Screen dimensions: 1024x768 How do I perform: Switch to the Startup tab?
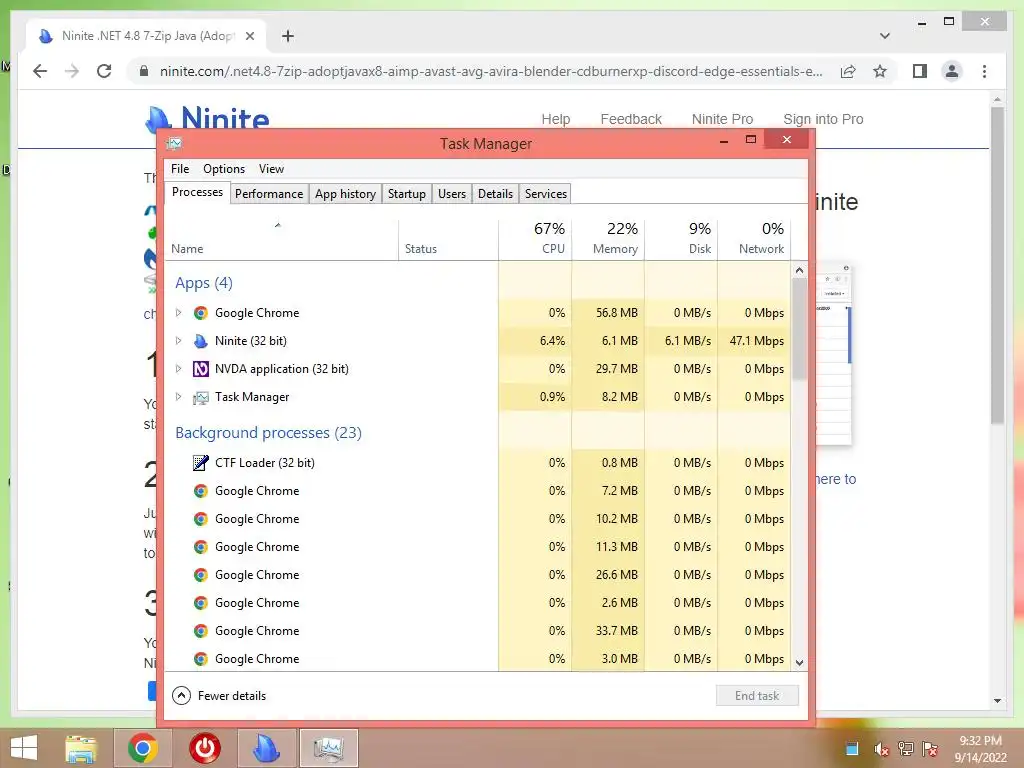(x=407, y=193)
